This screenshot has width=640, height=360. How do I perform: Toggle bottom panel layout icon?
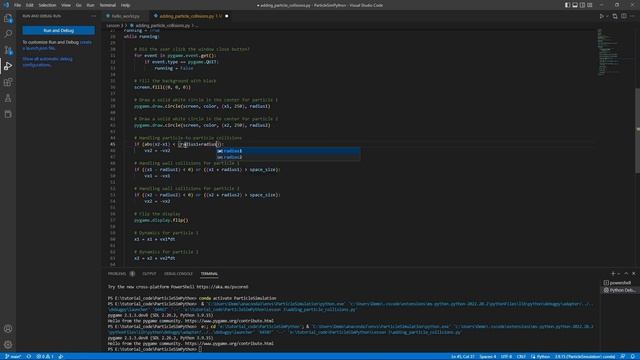[x=575, y=5]
